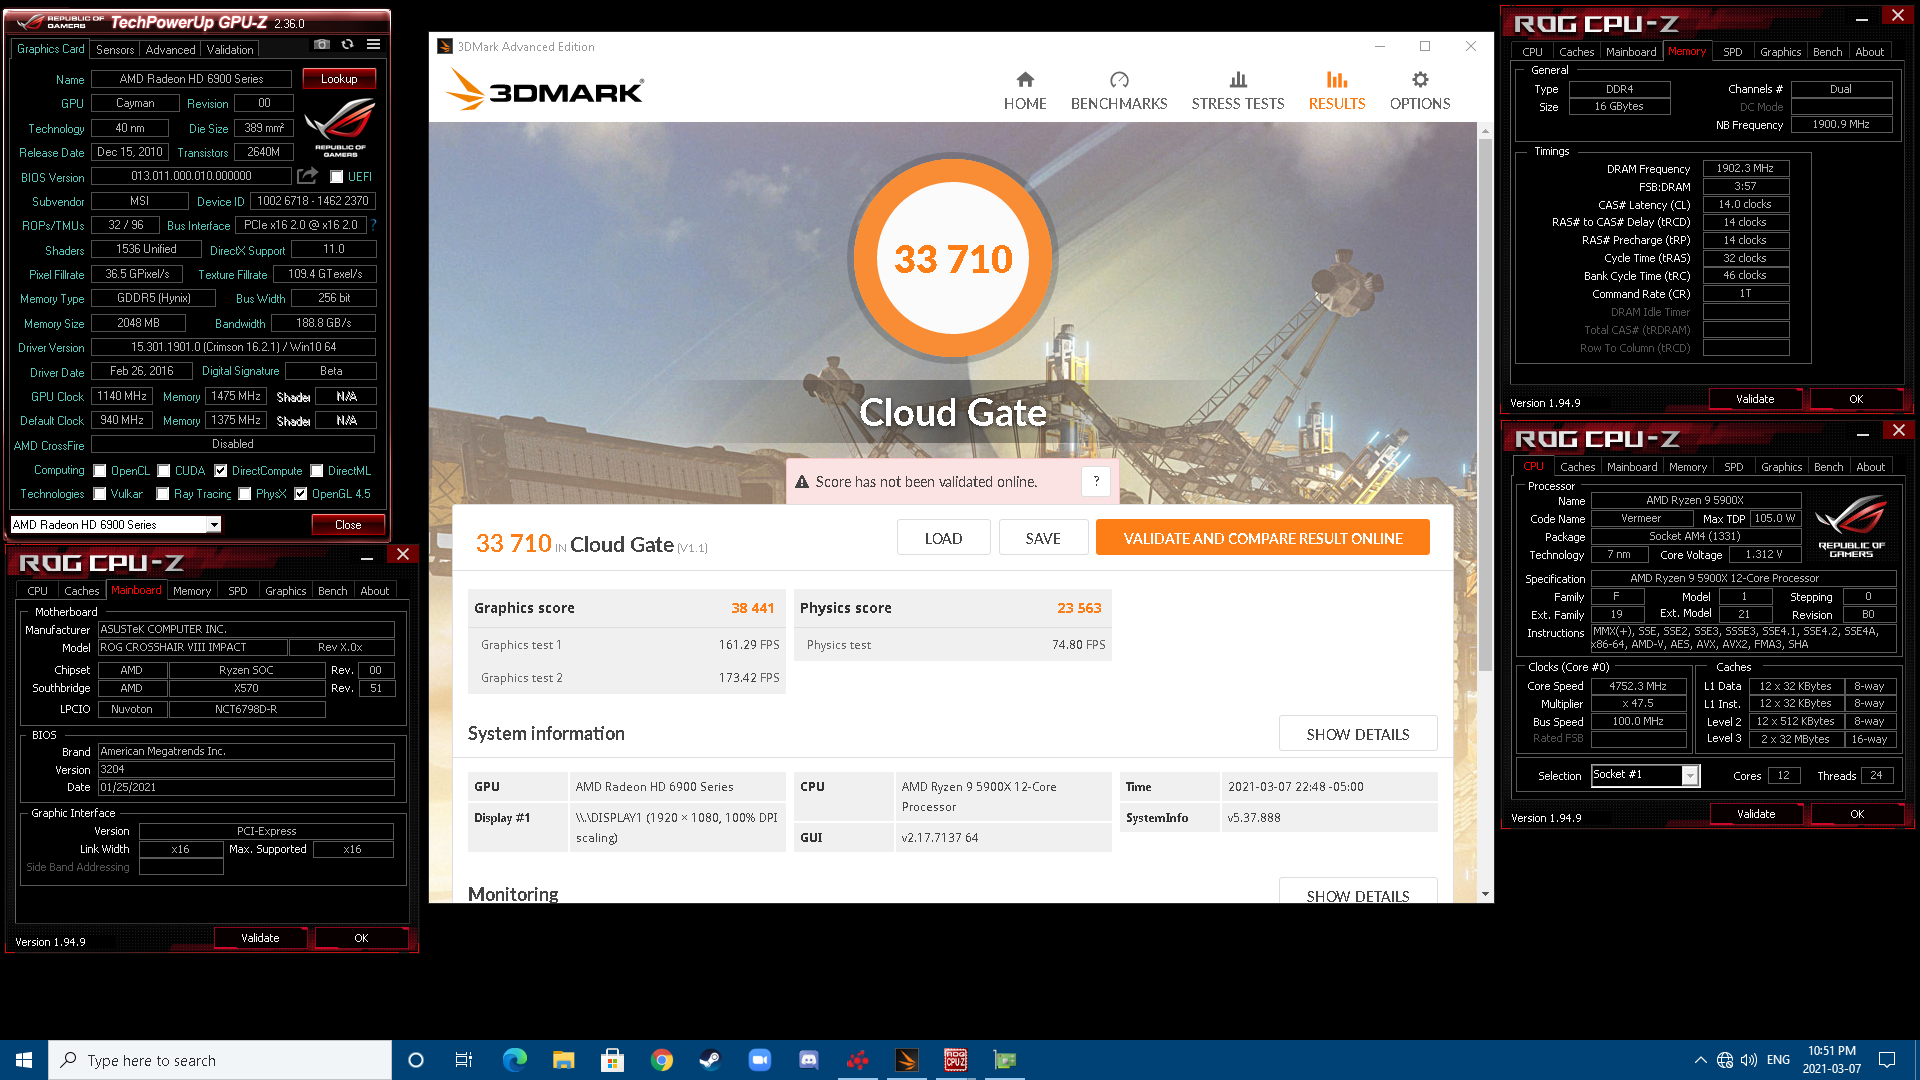Viewport: 1920px width, 1080px height.
Task: Toggle CUDA checkbox in GPU-Z
Action: coord(163,471)
